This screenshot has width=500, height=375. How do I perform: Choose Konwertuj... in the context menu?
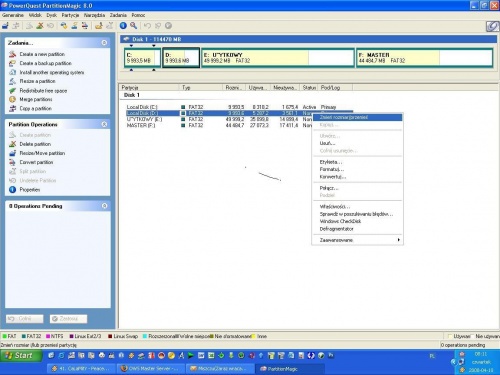(x=357, y=177)
